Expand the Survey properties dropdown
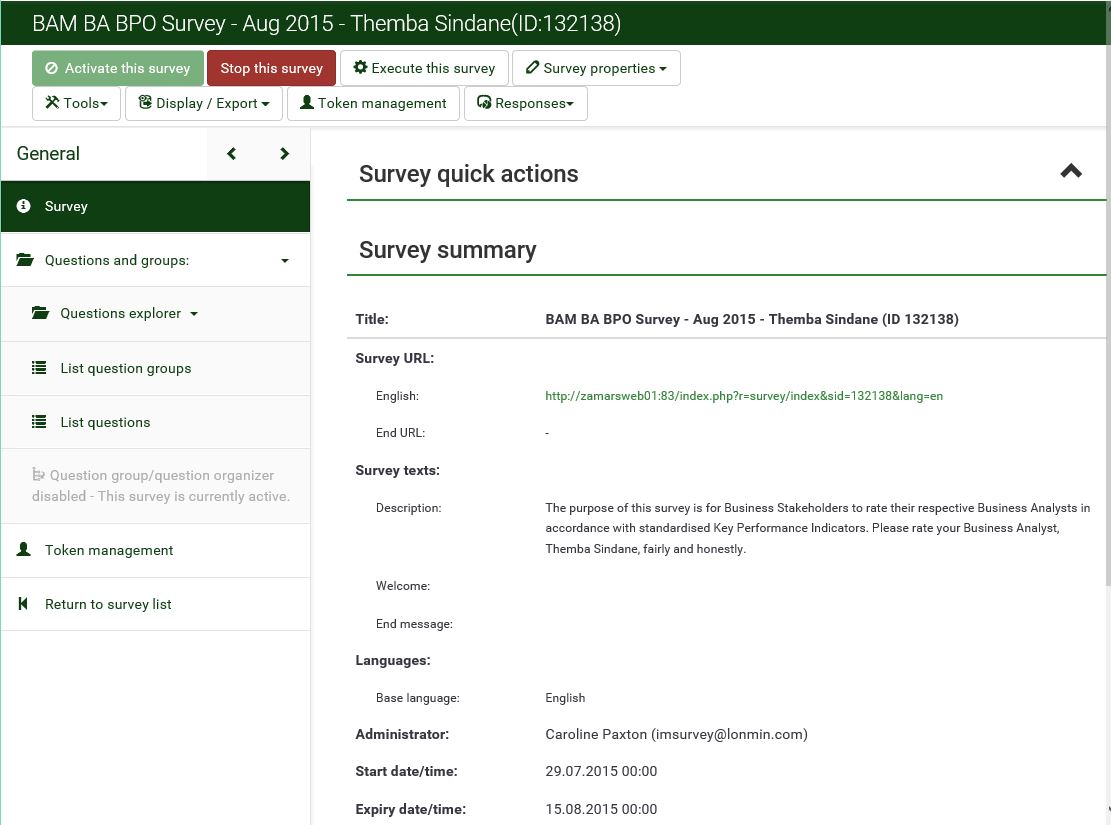 (596, 68)
